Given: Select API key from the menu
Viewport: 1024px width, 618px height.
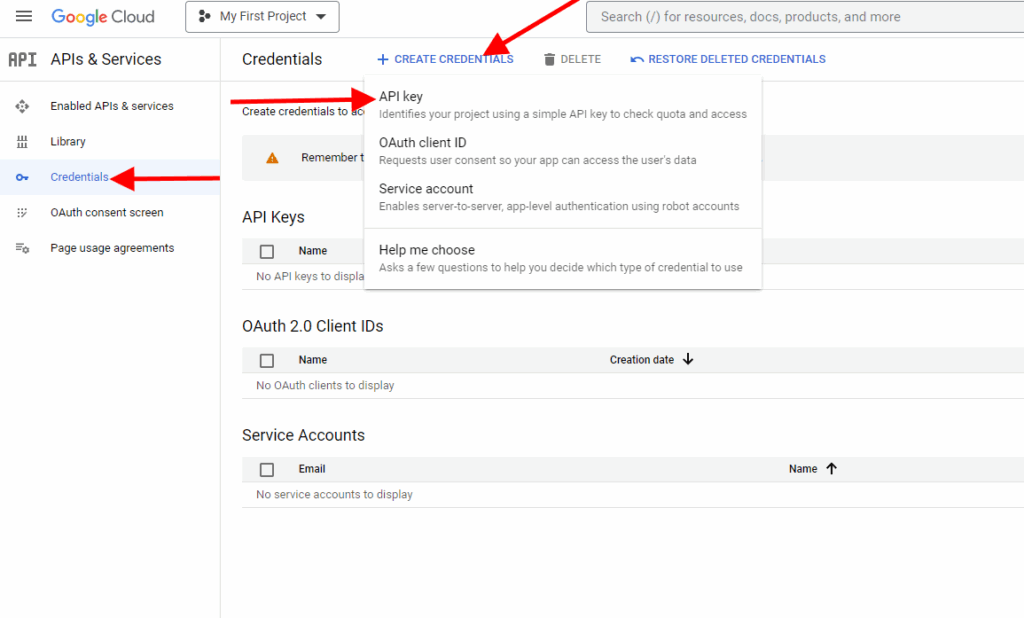Looking at the screenshot, I should coord(401,97).
